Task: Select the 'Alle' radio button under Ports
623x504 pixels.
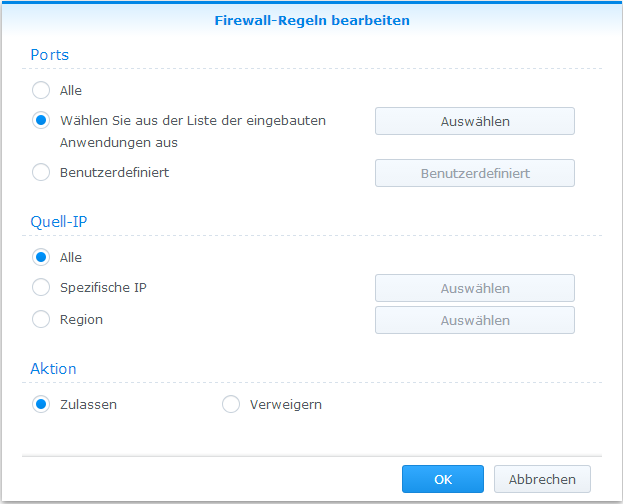Action: coord(41,90)
